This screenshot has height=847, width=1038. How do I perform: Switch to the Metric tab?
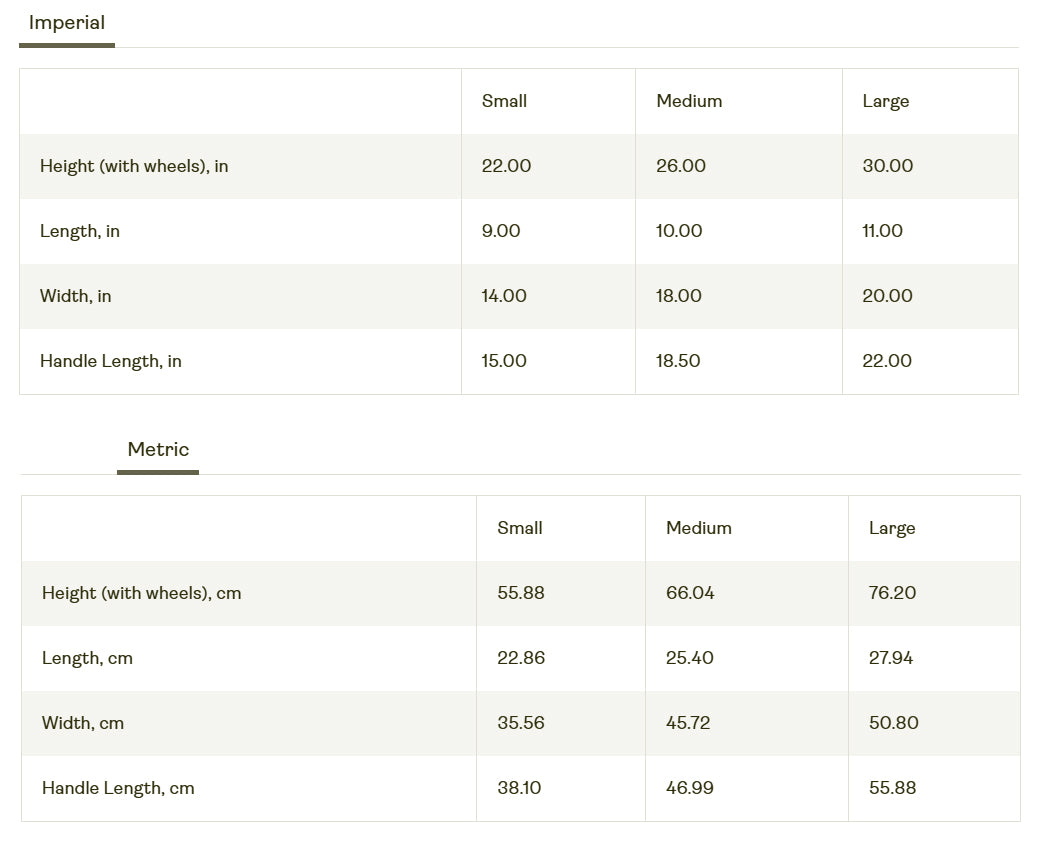tap(158, 450)
